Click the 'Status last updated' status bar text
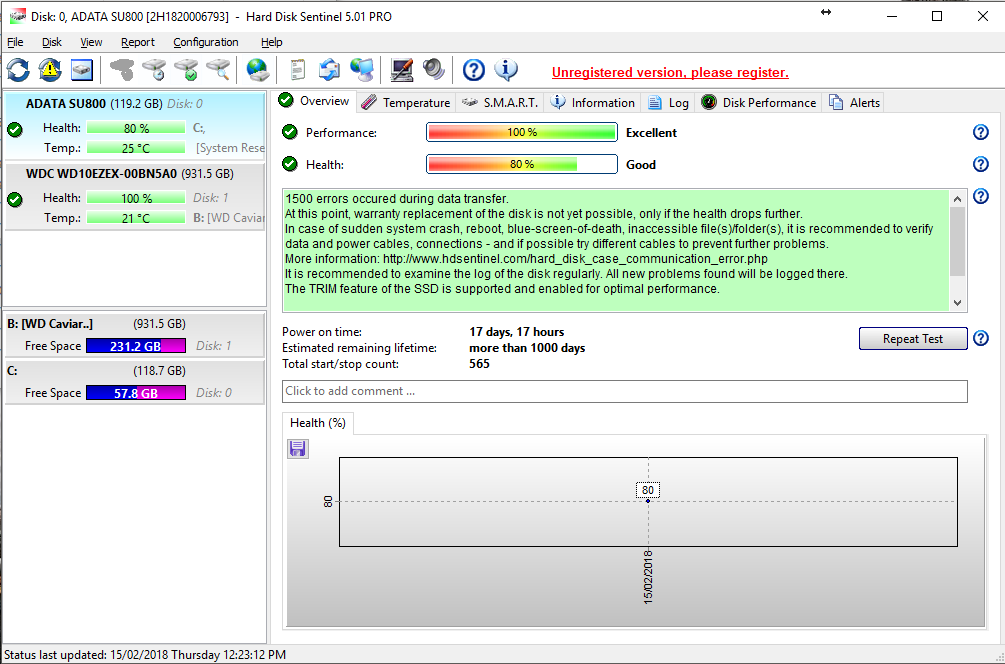This screenshot has width=1005, height=664. tap(145, 655)
